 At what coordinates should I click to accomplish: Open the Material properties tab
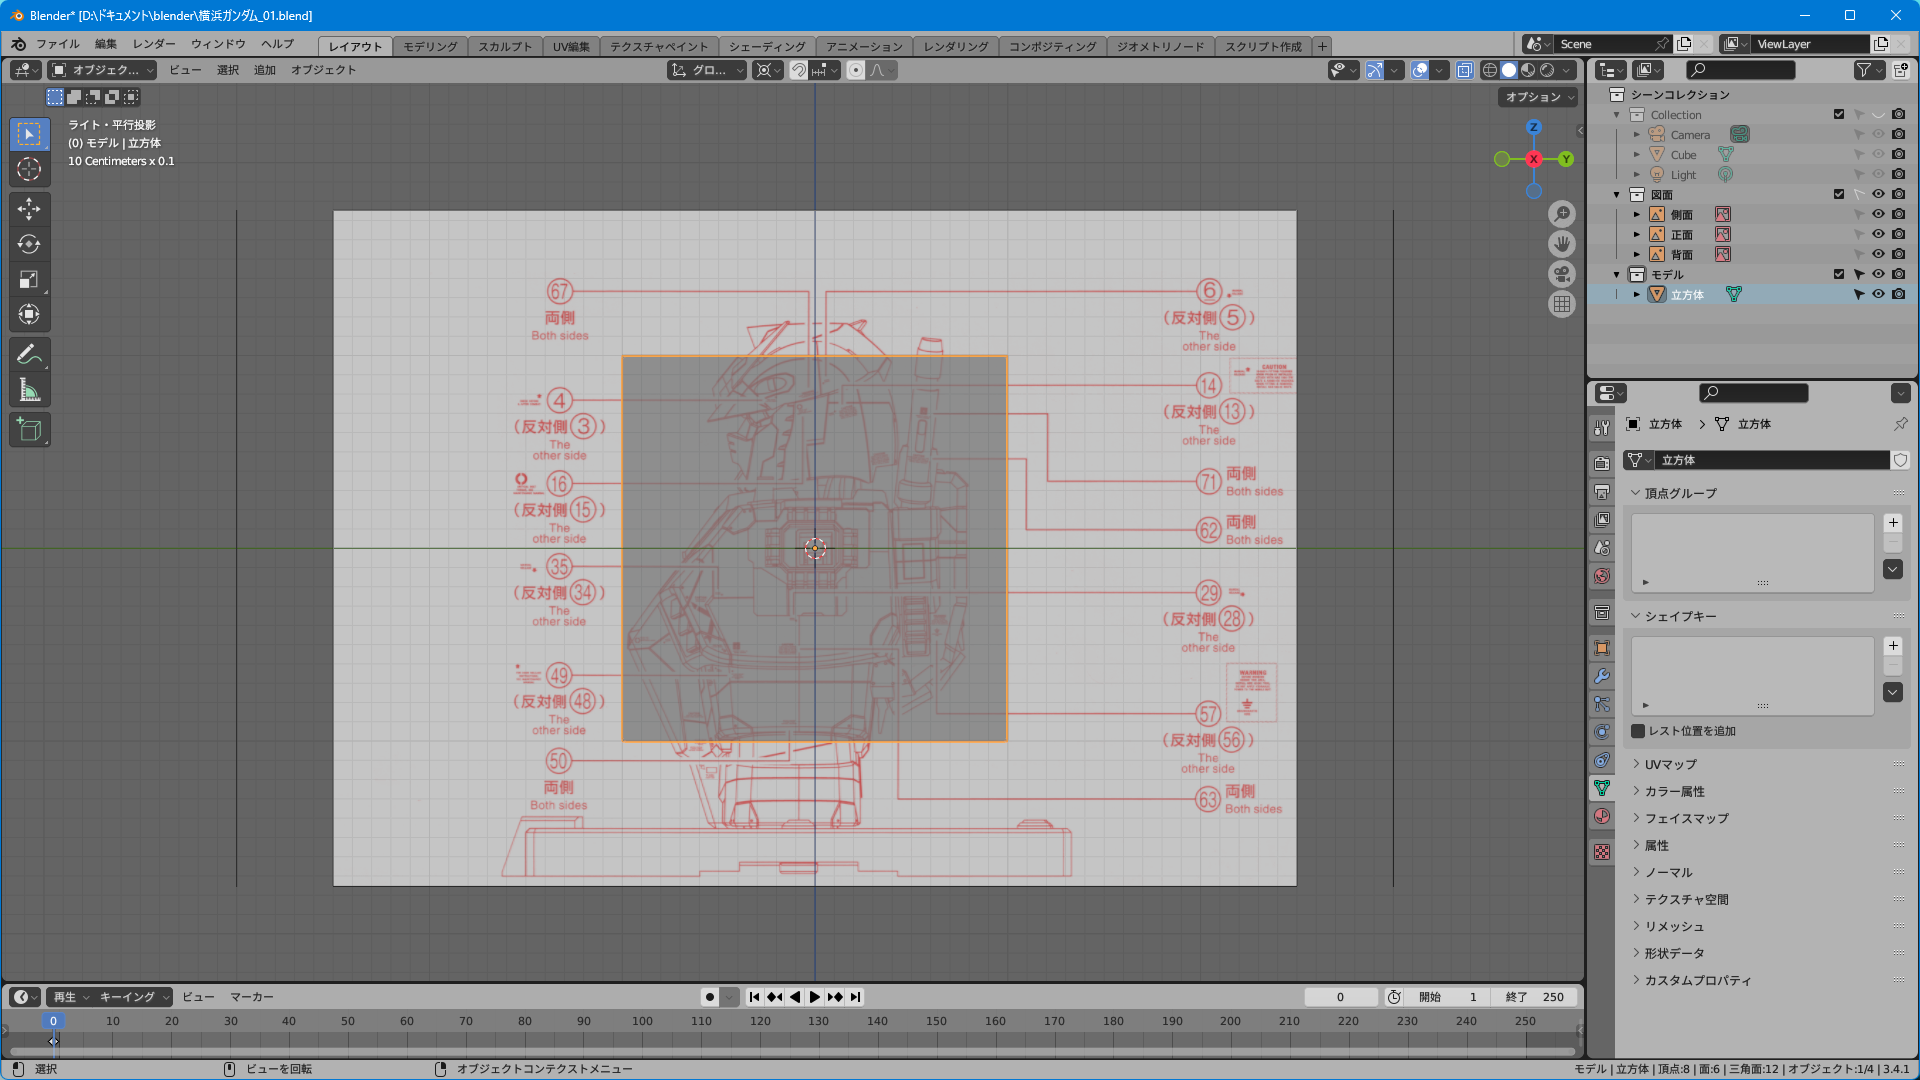(1602, 816)
